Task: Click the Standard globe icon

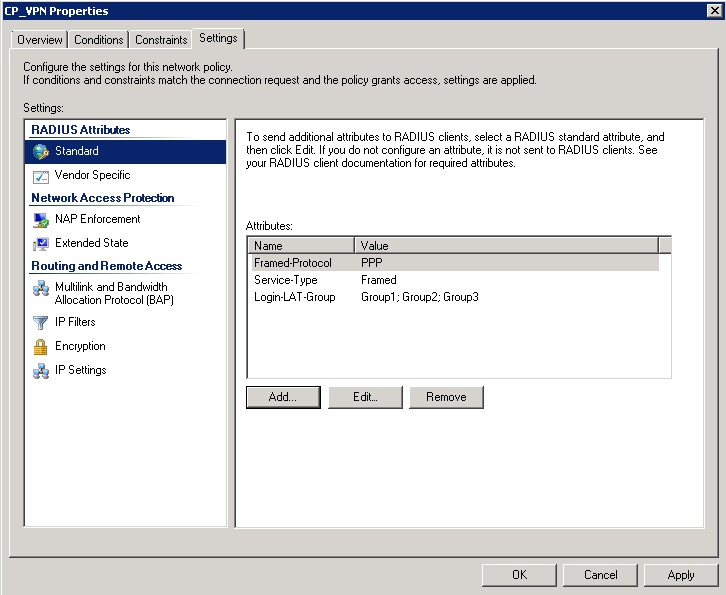Action: (41, 151)
